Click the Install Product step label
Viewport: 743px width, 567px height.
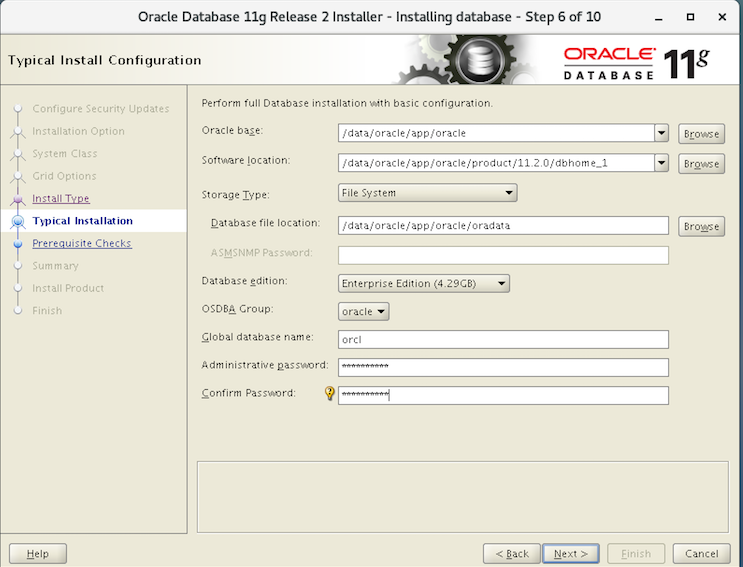click(x=68, y=288)
